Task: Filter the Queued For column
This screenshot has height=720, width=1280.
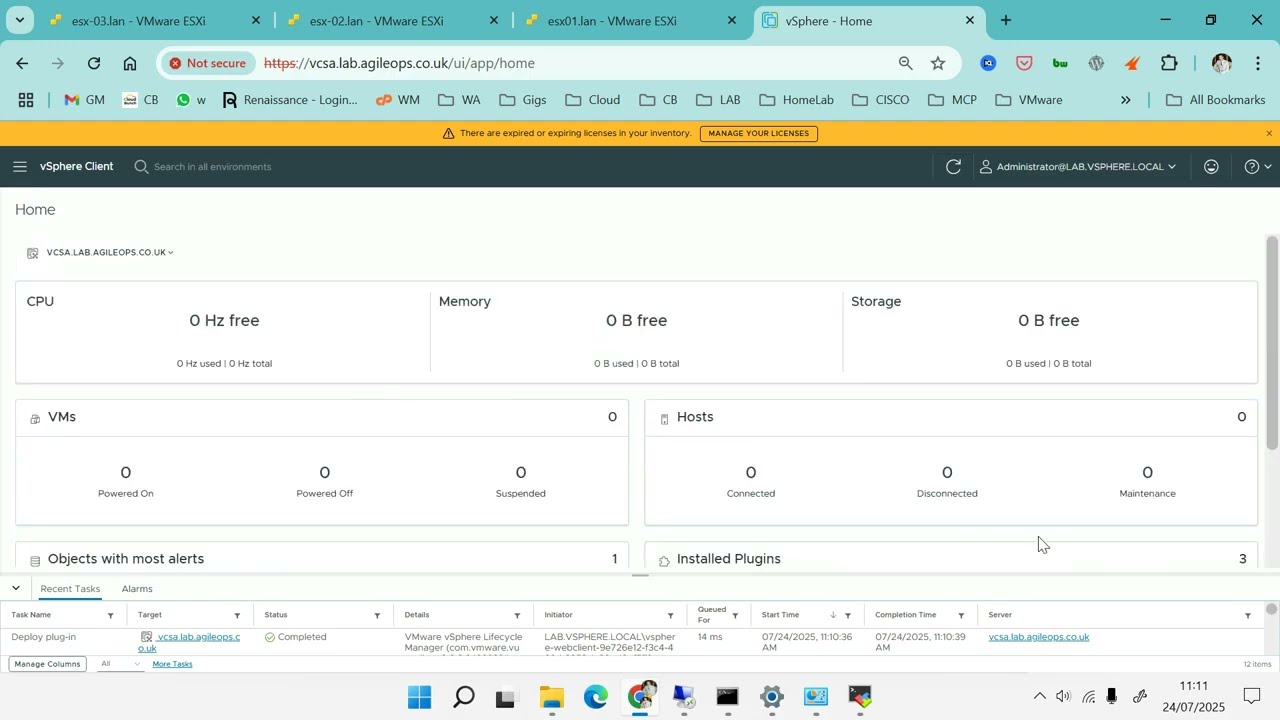Action: click(735, 616)
